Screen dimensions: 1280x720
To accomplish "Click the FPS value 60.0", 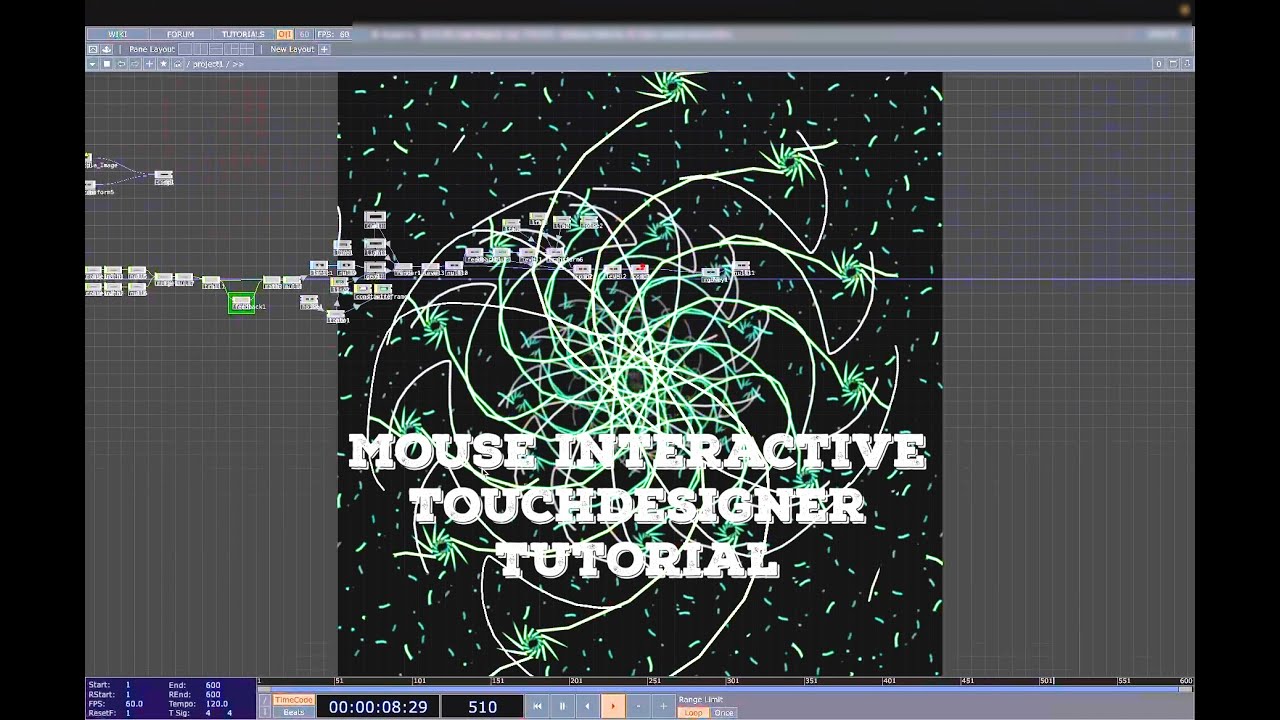I will pyautogui.click(x=134, y=704).
